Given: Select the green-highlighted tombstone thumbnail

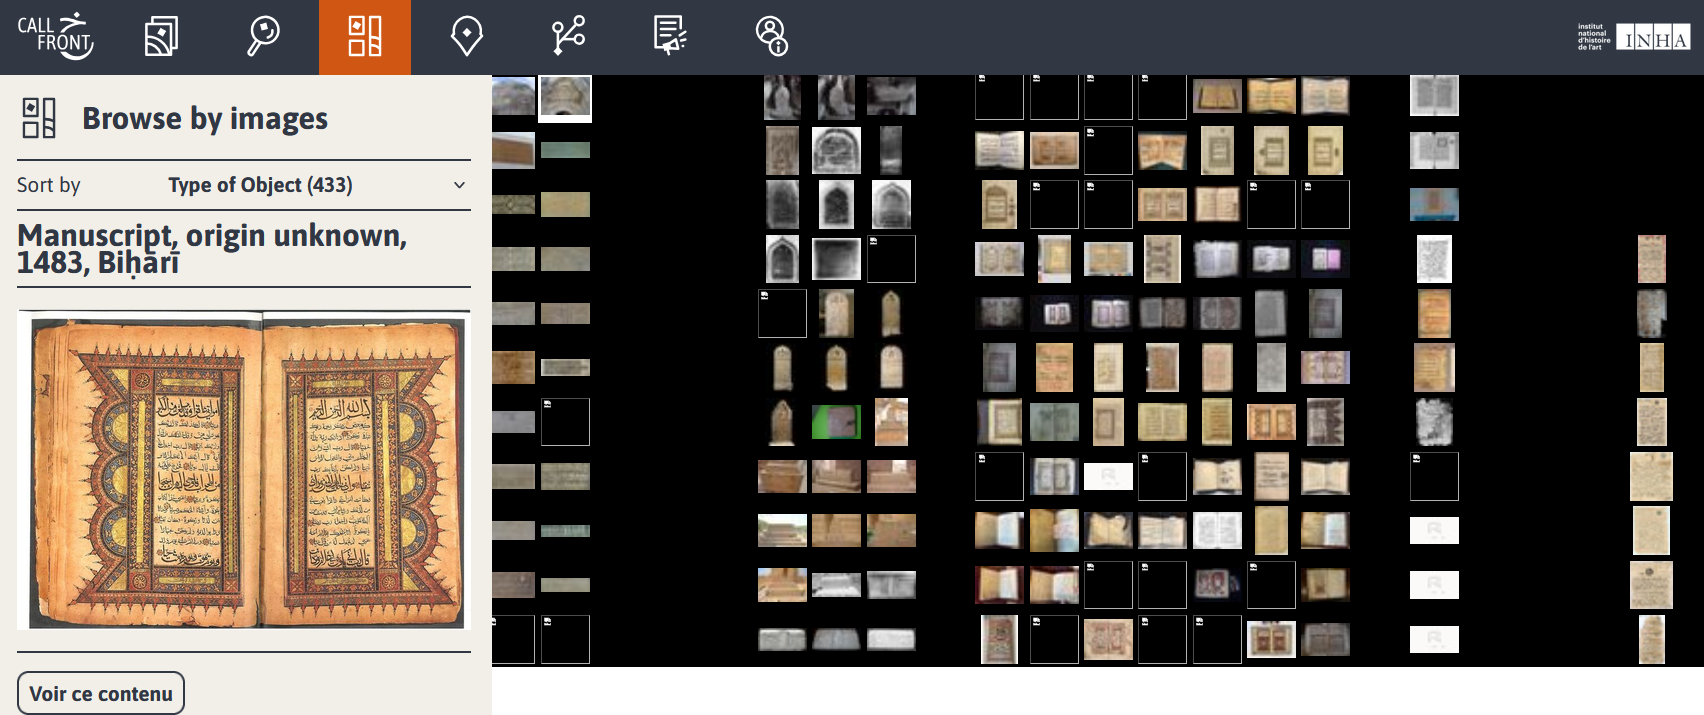Looking at the screenshot, I should click(836, 422).
